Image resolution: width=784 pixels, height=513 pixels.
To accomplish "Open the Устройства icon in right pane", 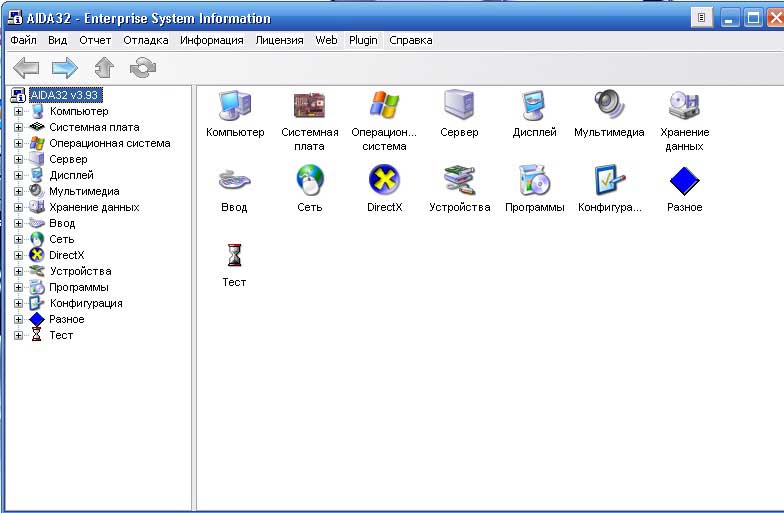I will point(459,180).
